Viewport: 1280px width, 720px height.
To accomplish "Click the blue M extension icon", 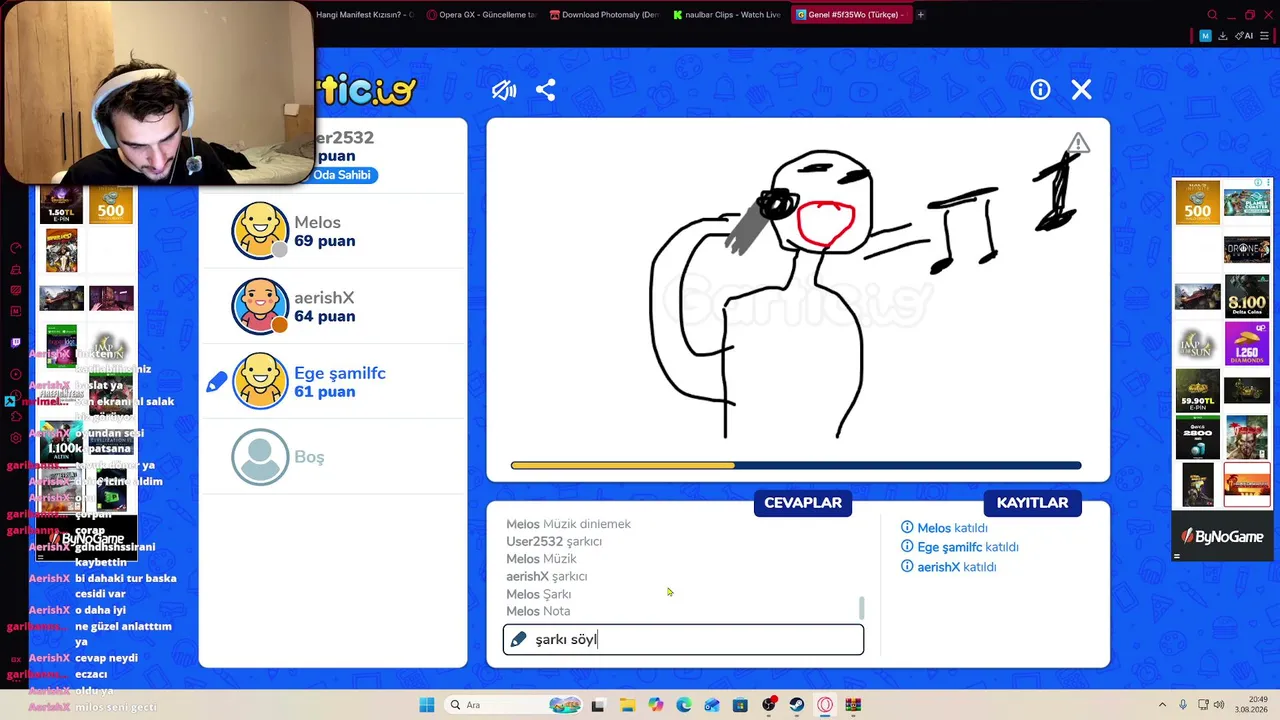I will point(1205,36).
